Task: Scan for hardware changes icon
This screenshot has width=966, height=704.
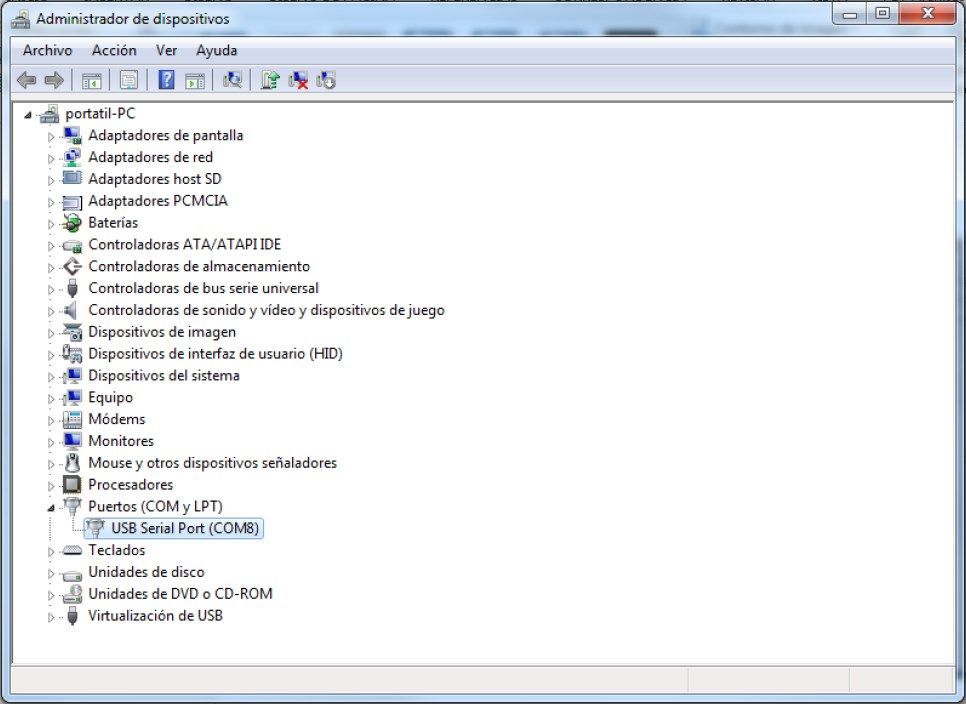Action: click(232, 80)
